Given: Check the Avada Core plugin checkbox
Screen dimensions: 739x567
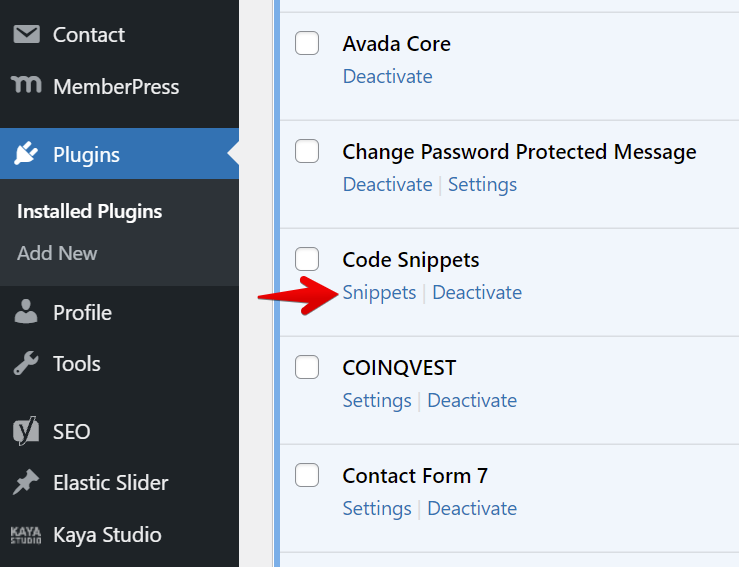Looking at the screenshot, I should (307, 43).
